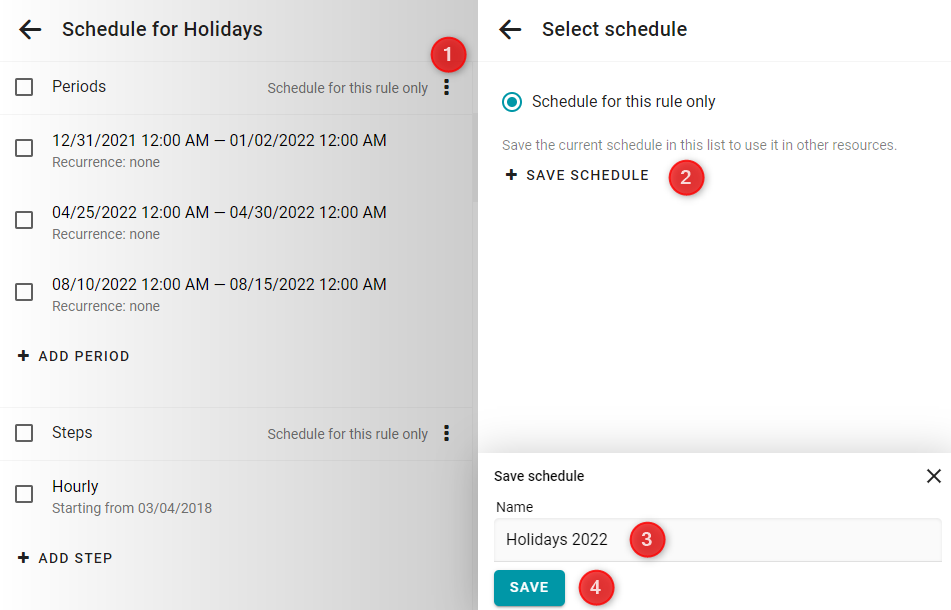Screen dimensions: 951x610
Task: Select 'Schedule for this rule only' radio
Action: pyautogui.click(x=512, y=102)
